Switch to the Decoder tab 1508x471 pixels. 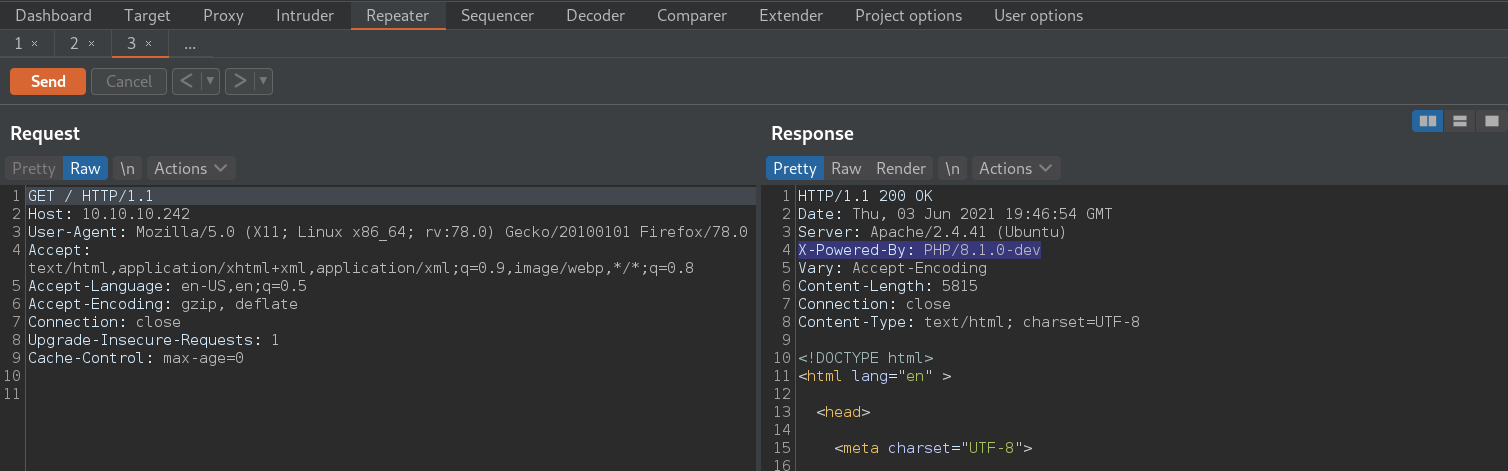click(x=596, y=15)
